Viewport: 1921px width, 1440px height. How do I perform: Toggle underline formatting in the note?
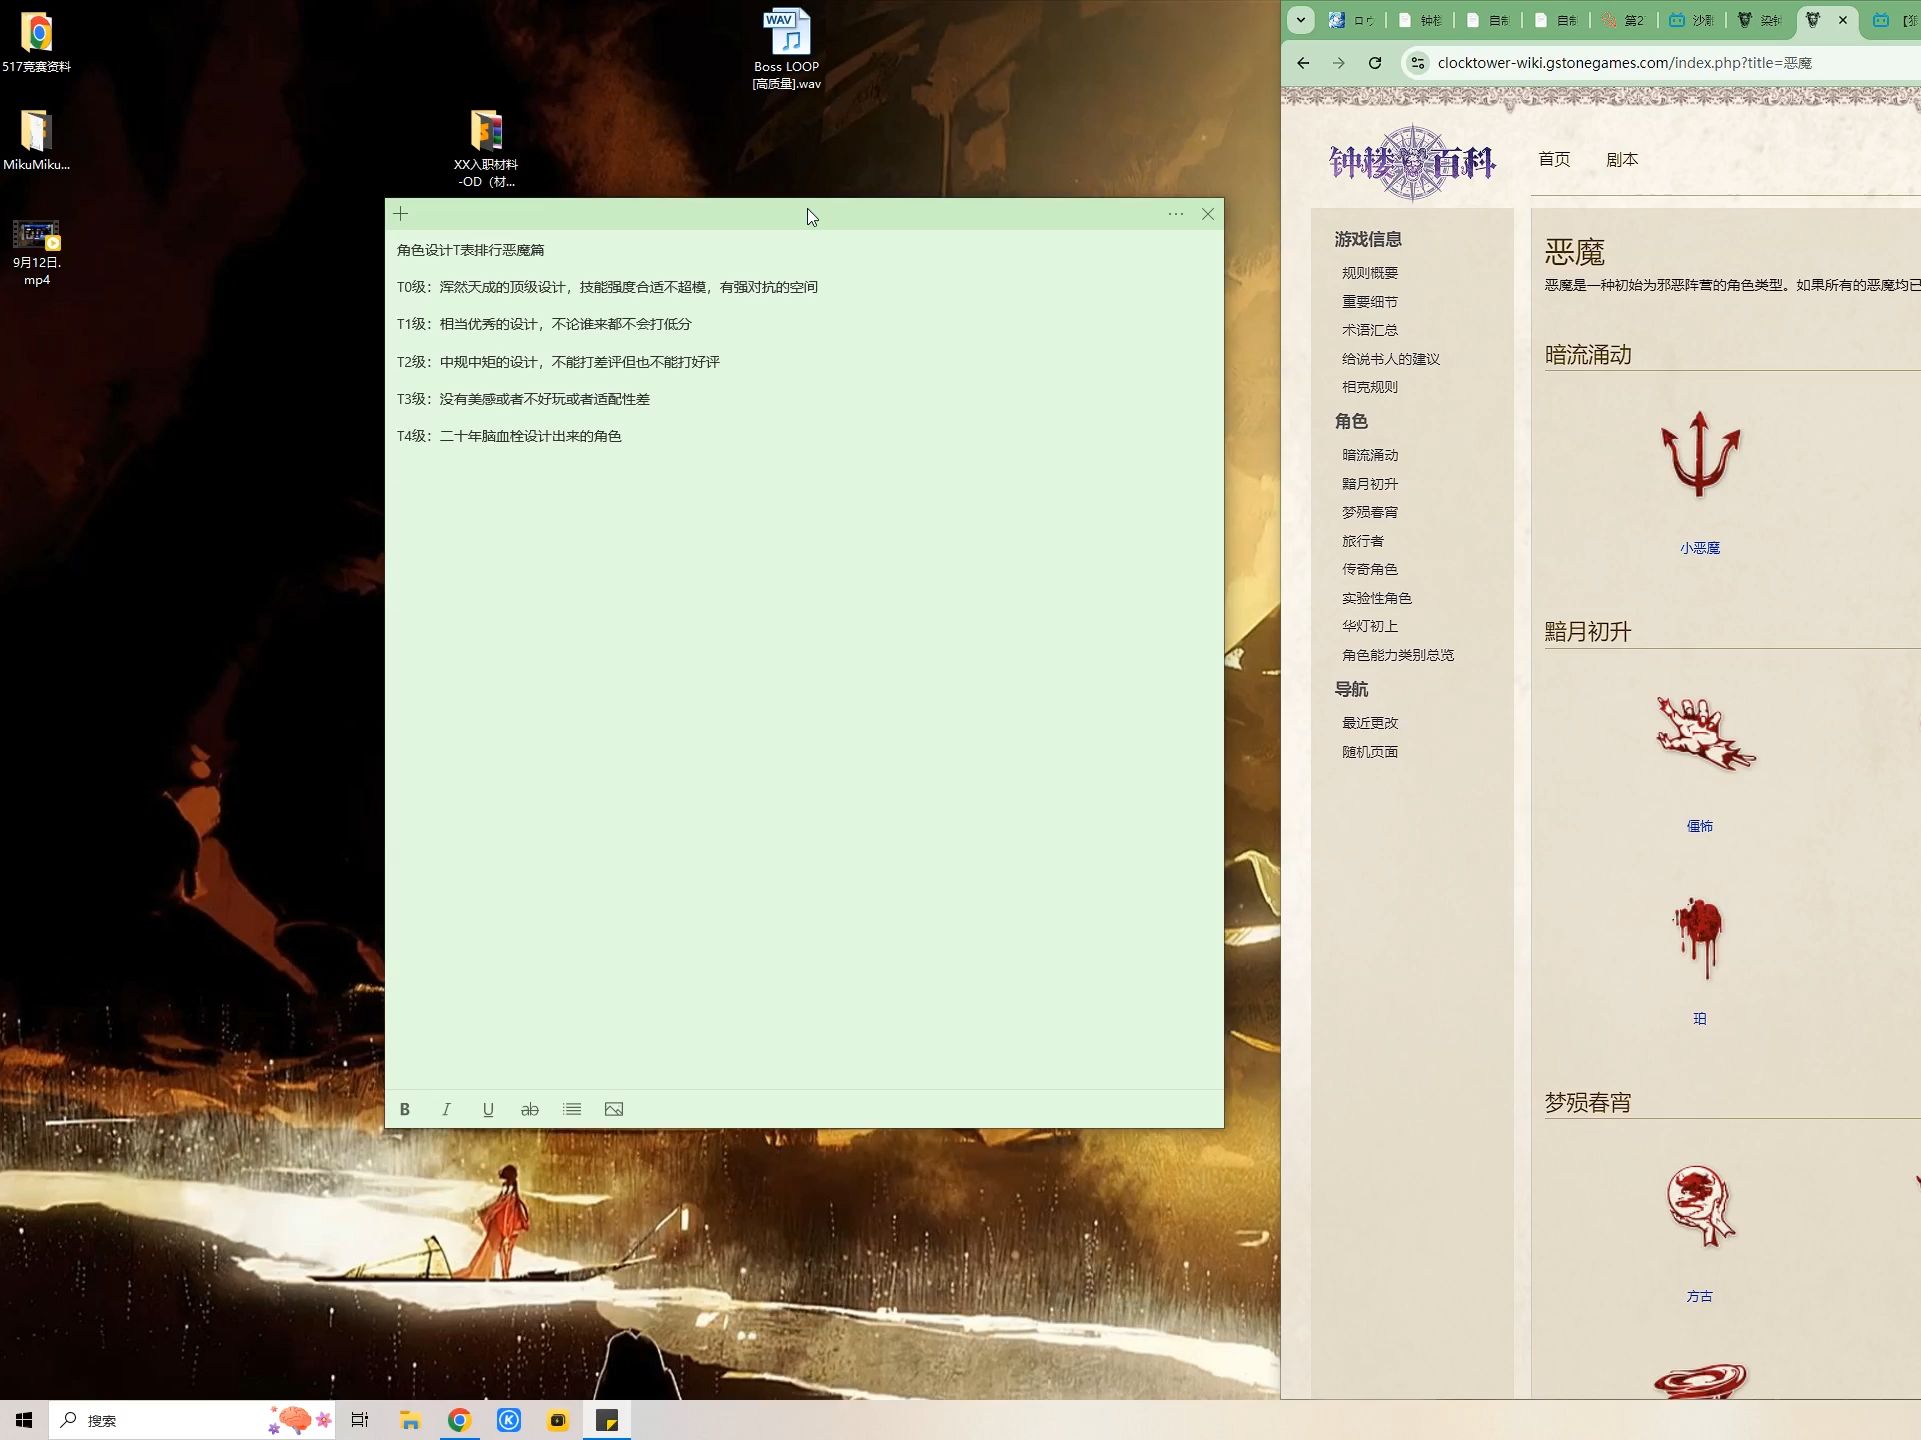pos(488,1109)
